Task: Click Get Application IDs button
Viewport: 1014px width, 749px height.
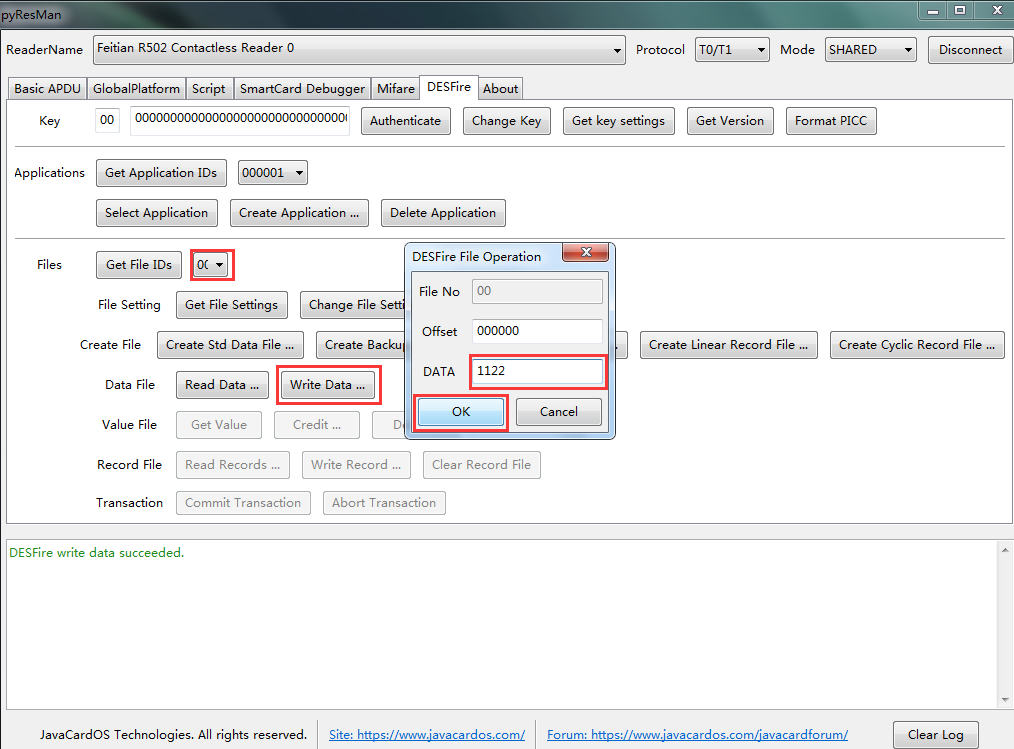Action: [161, 173]
